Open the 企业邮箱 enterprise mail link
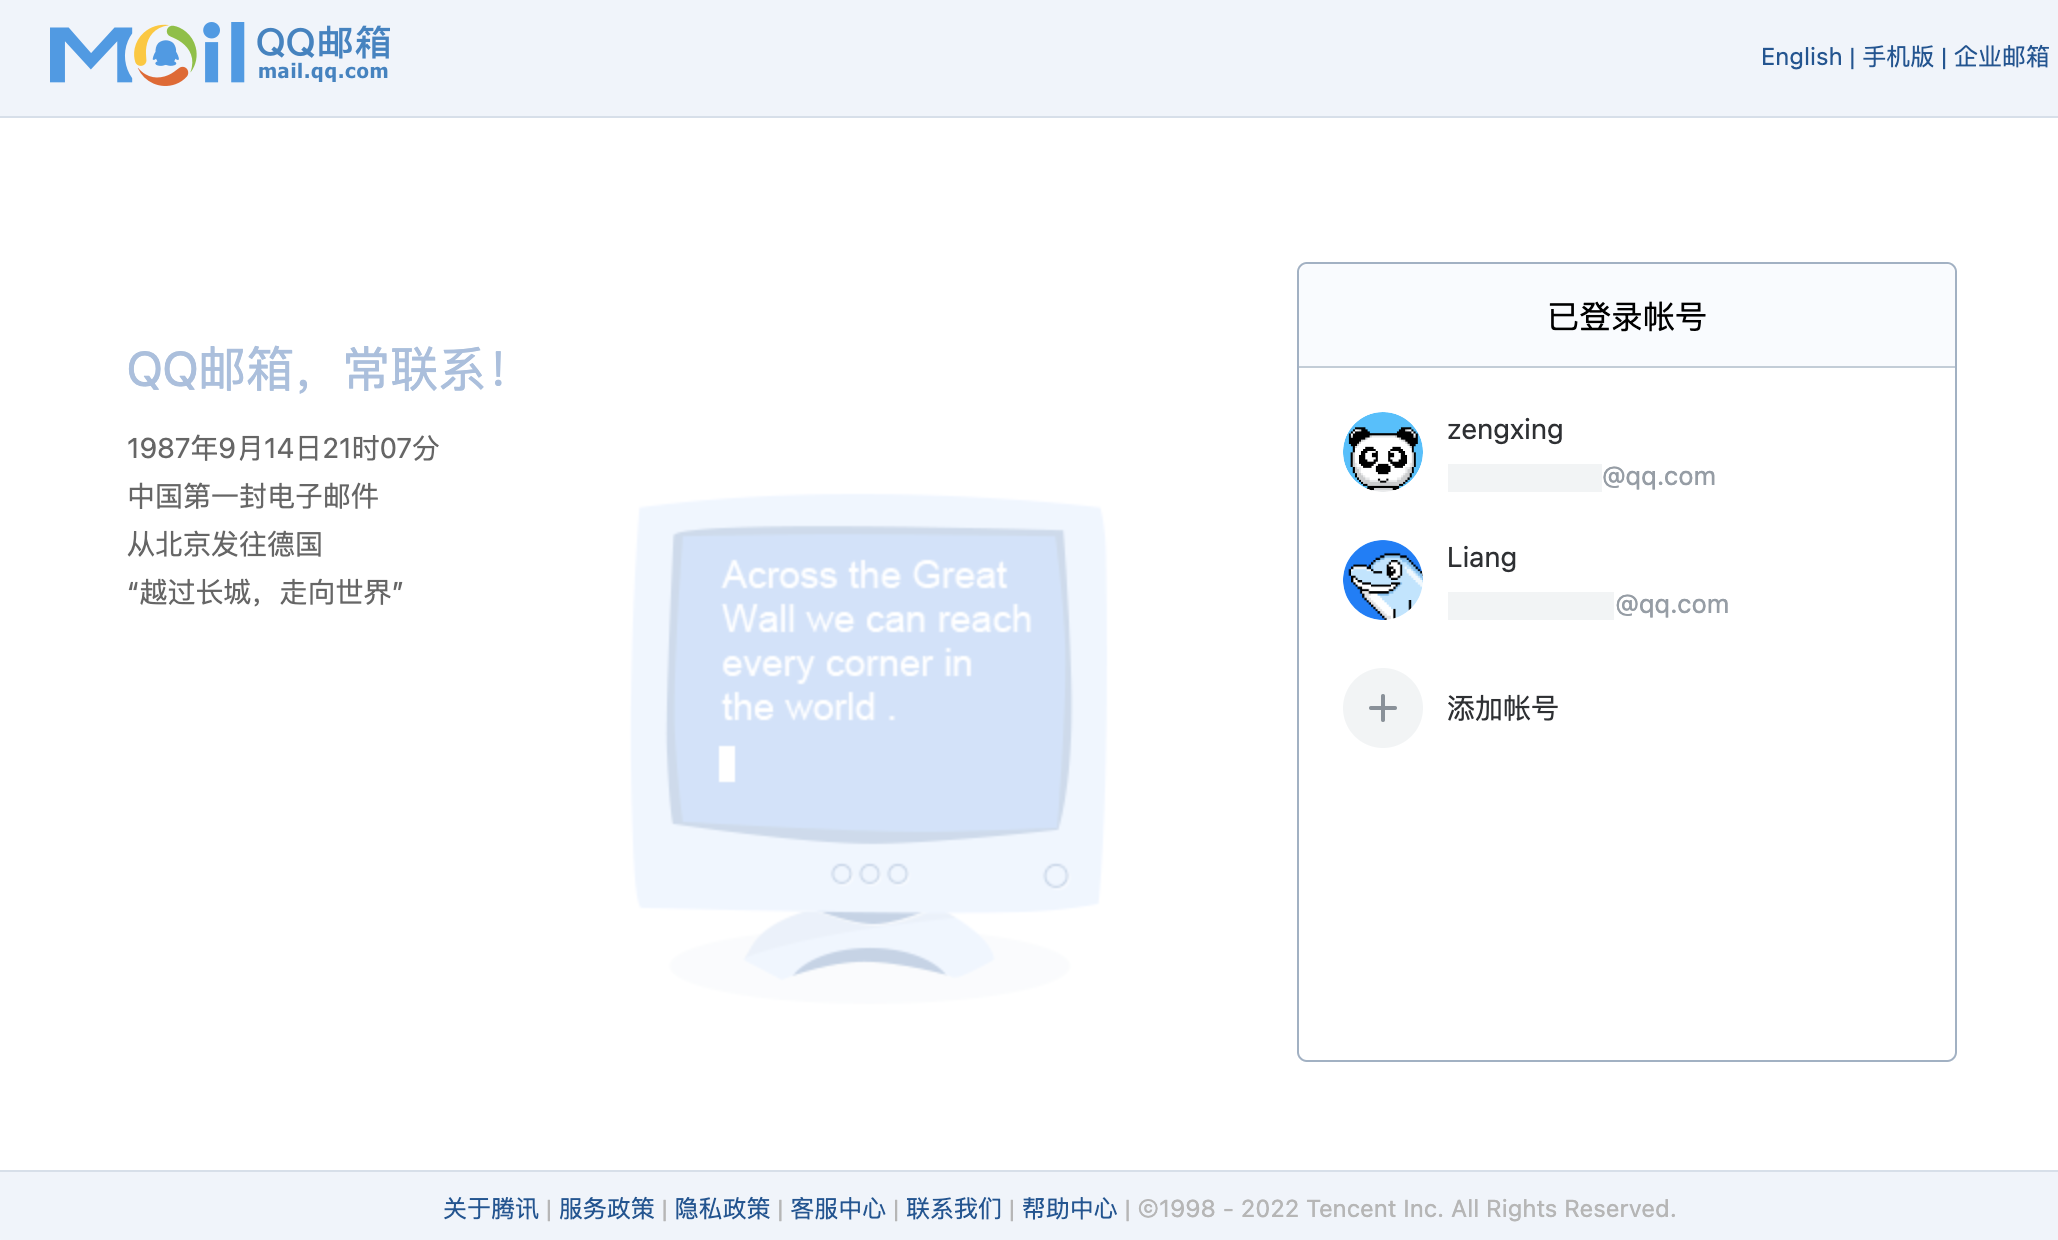The width and height of the screenshot is (2058, 1240). pyautogui.click(x=2001, y=57)
